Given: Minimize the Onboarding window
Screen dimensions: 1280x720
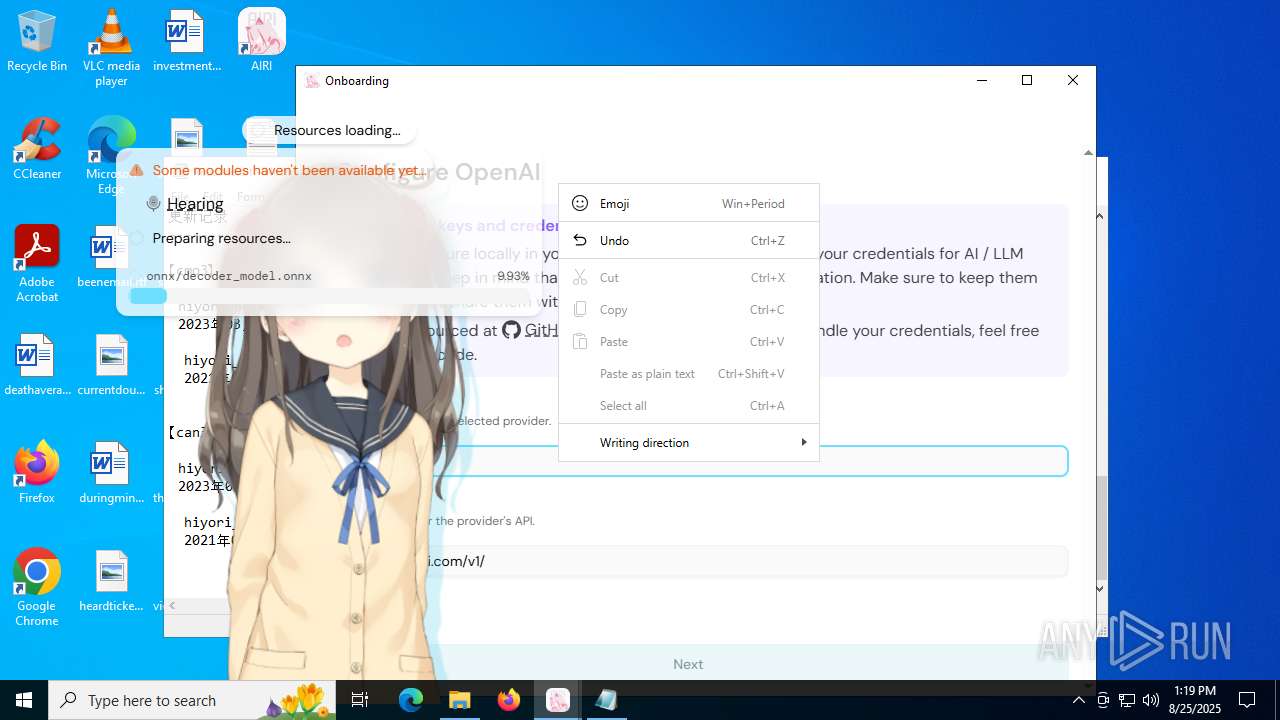Looking at the screenshot, I should (x=981, y=80).
